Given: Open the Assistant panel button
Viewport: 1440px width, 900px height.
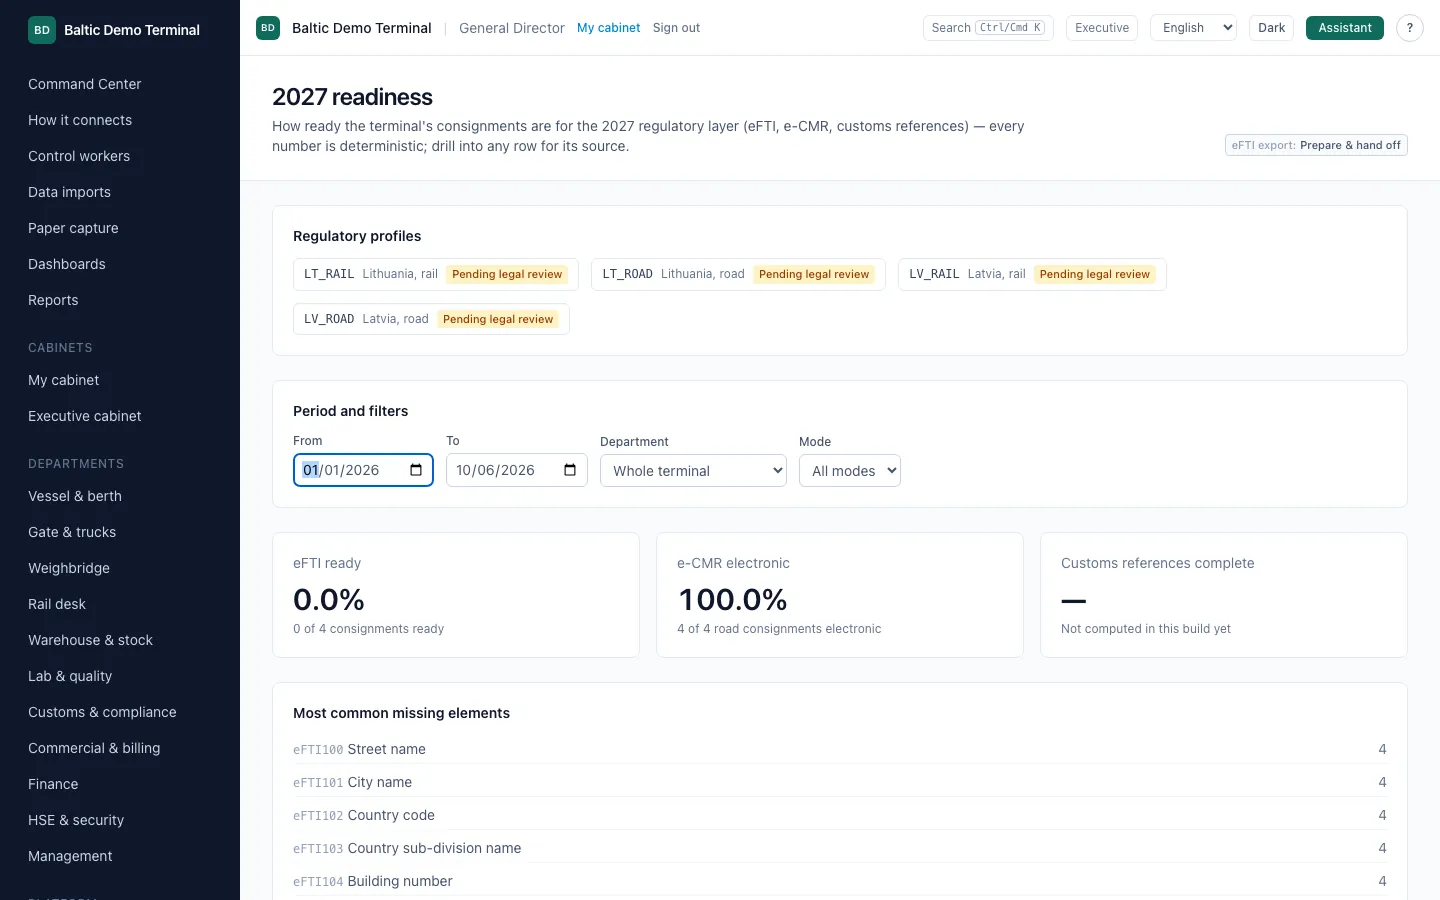Looking at the screenshot, I should (x=1345, y=28).
